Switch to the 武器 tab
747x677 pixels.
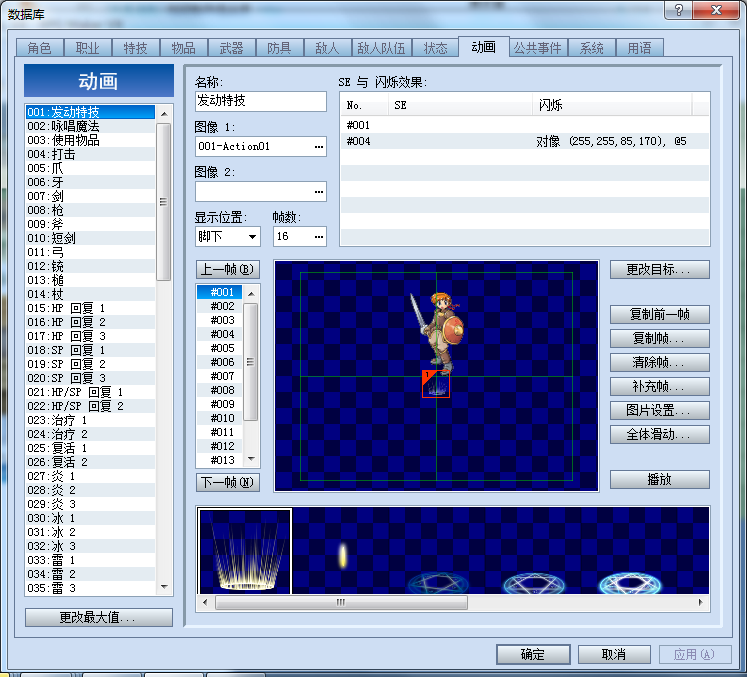(231, 48)
